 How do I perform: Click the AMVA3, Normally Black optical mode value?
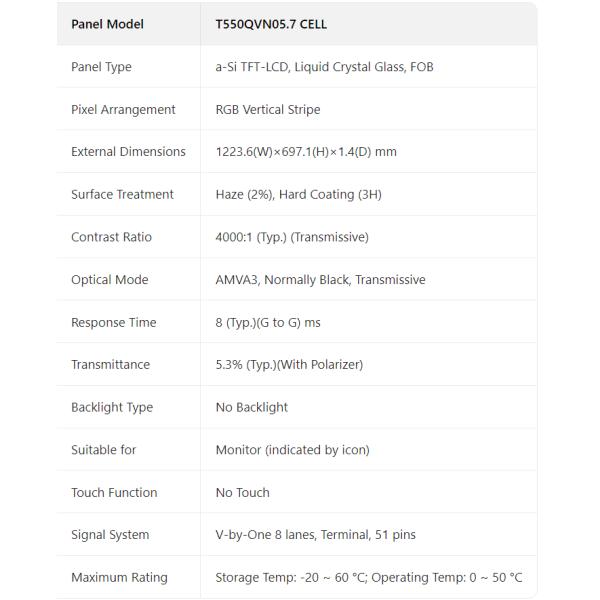pyautogui.click(x=320, y=280)
